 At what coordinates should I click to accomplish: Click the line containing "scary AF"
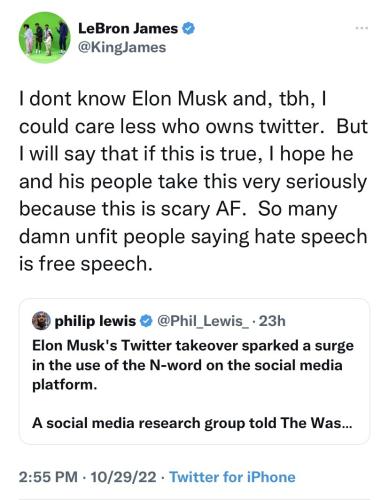tap(178, 209)
